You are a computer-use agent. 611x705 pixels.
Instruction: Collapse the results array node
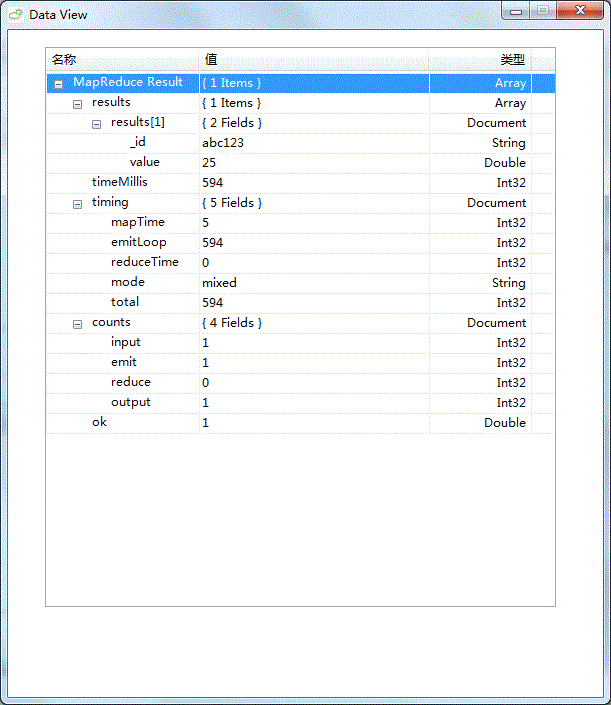(x=77, y=104)
